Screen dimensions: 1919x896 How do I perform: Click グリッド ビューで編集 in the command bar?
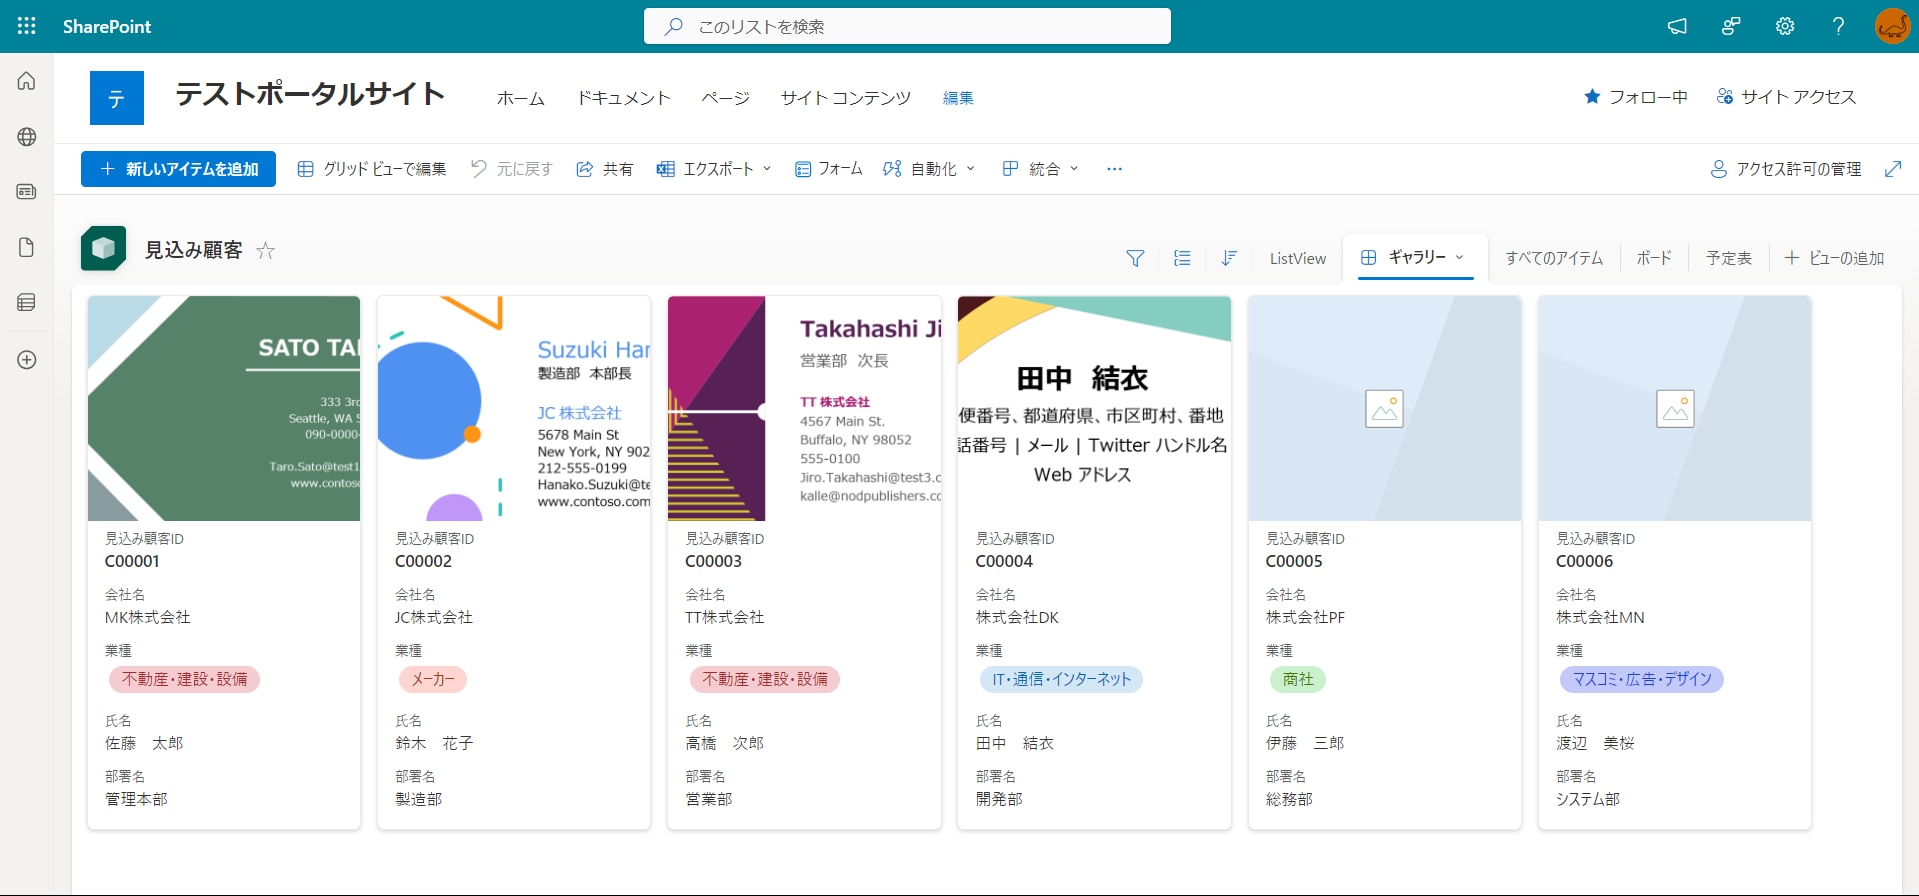(372, 169)
